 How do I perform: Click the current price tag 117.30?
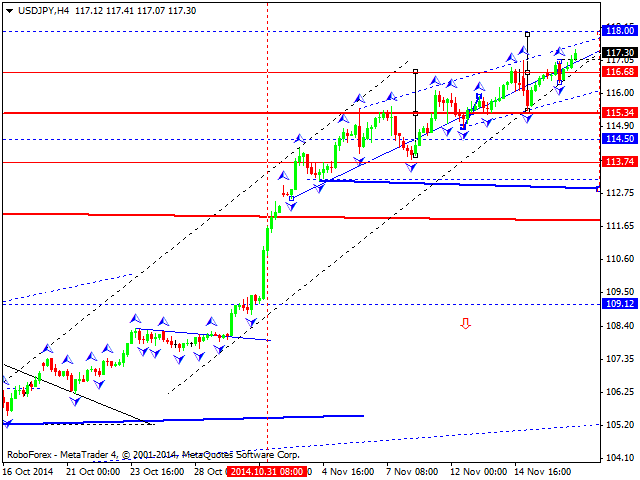(x=620, y=52)
